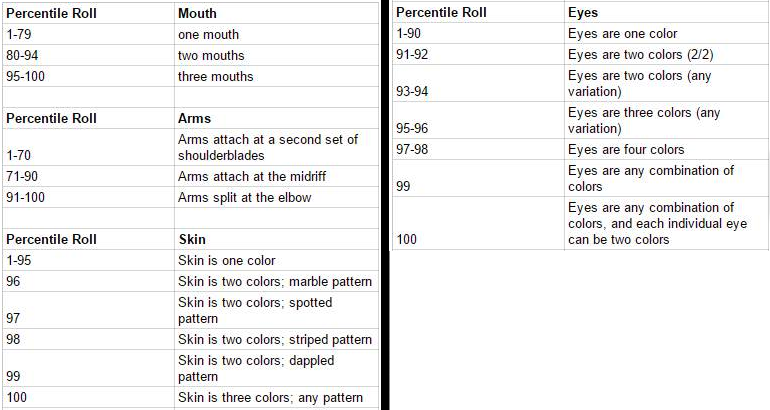
Task: Select 'Skin is two colors; striped pattern'
Action: pos(276,339)
